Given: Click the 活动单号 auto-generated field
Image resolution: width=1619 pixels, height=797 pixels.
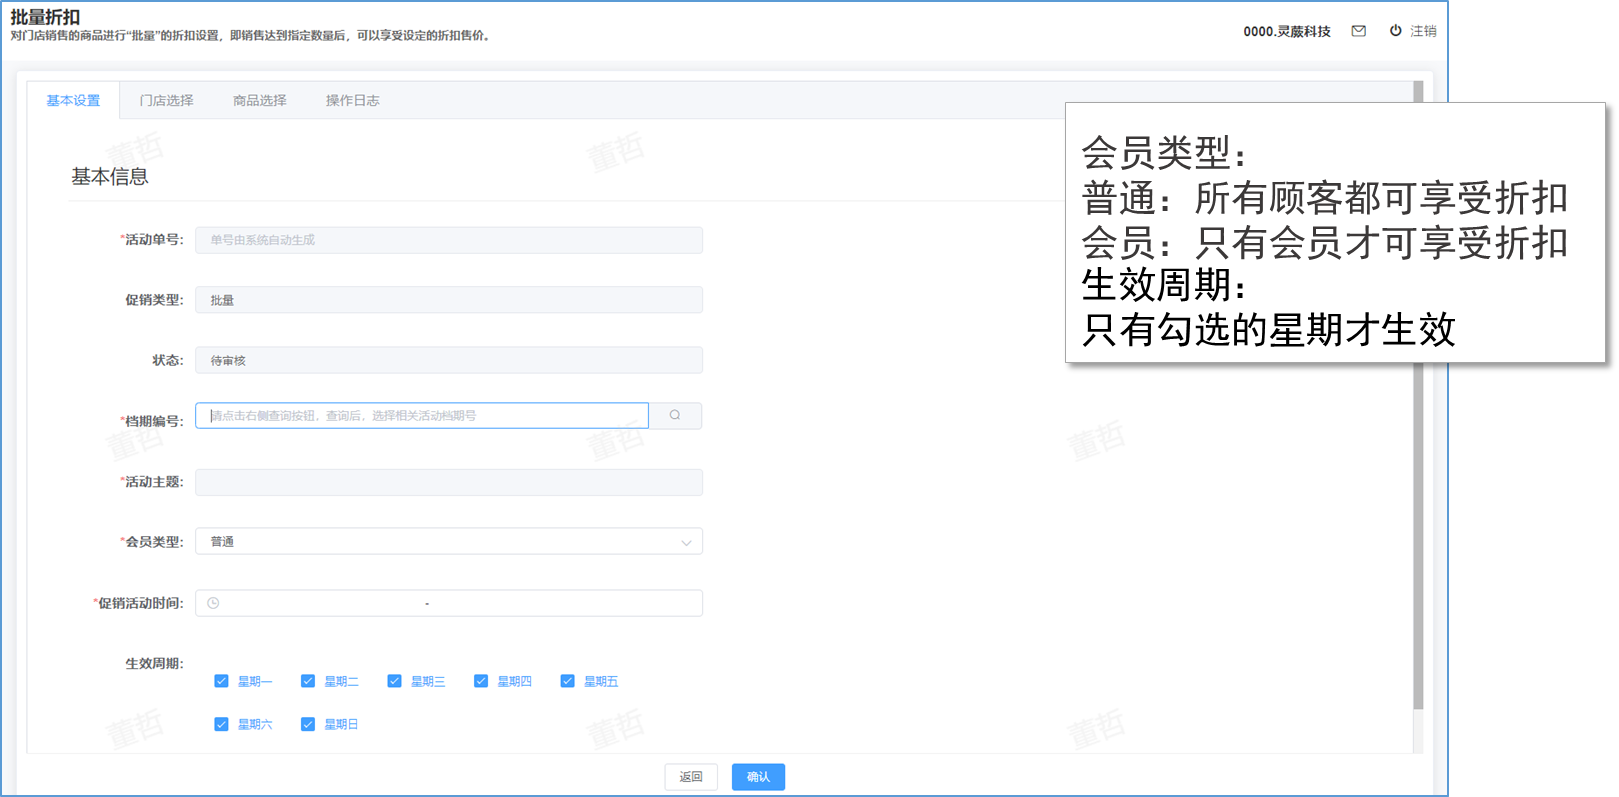Looking at the screenshot, I should coord(449,240).
